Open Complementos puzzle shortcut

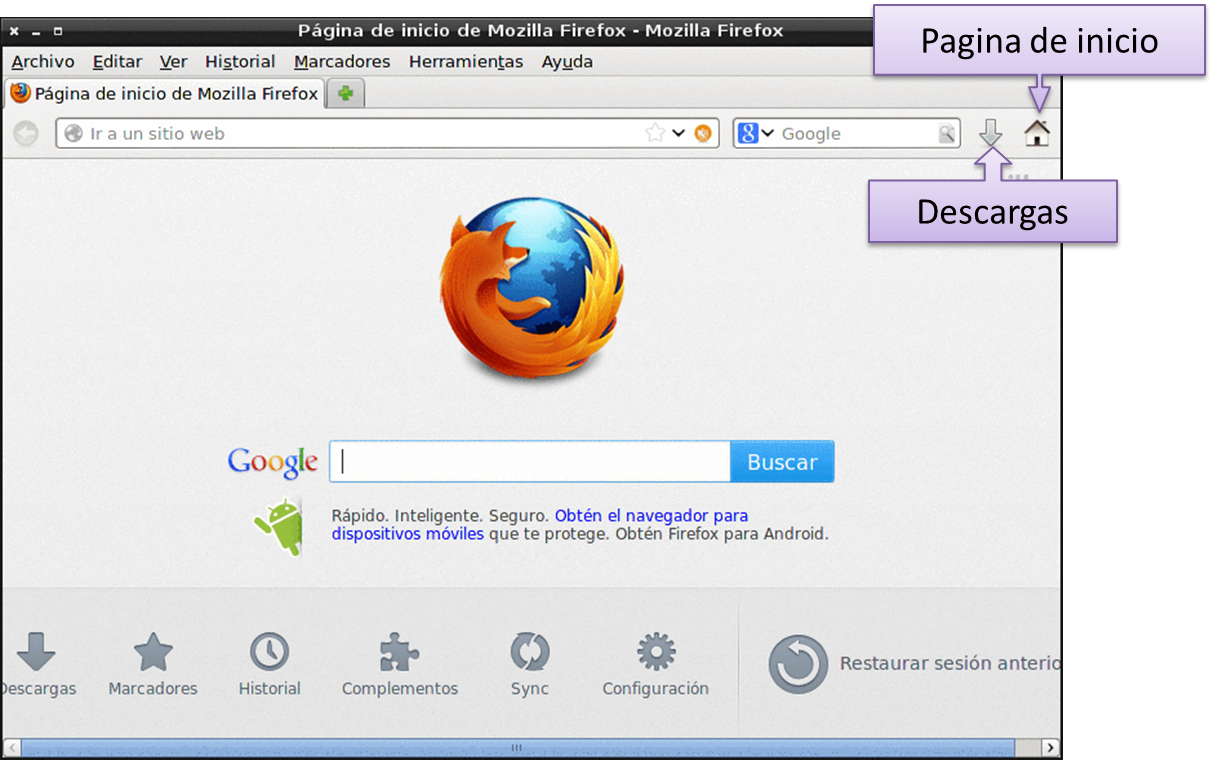[x=400, y=664]
